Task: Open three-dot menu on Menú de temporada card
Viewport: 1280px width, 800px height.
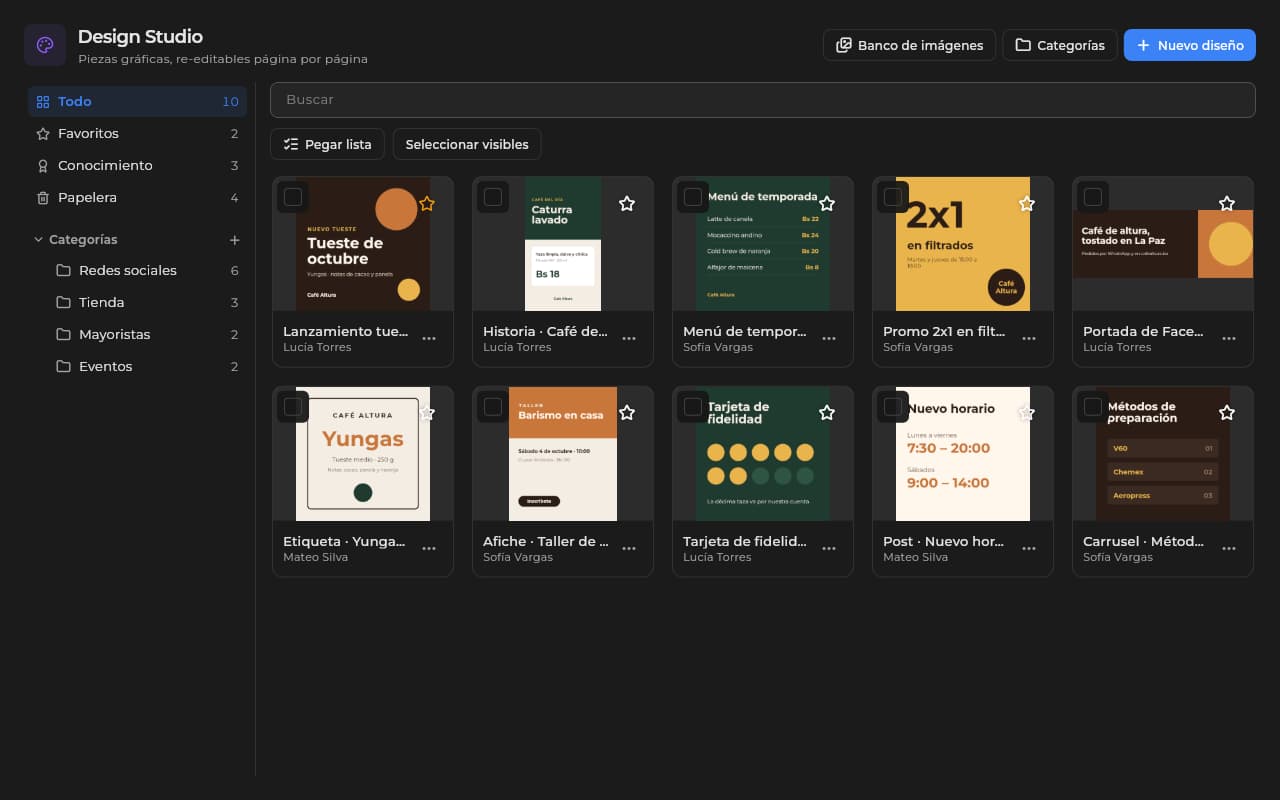Action: click(x=829, y=339)
